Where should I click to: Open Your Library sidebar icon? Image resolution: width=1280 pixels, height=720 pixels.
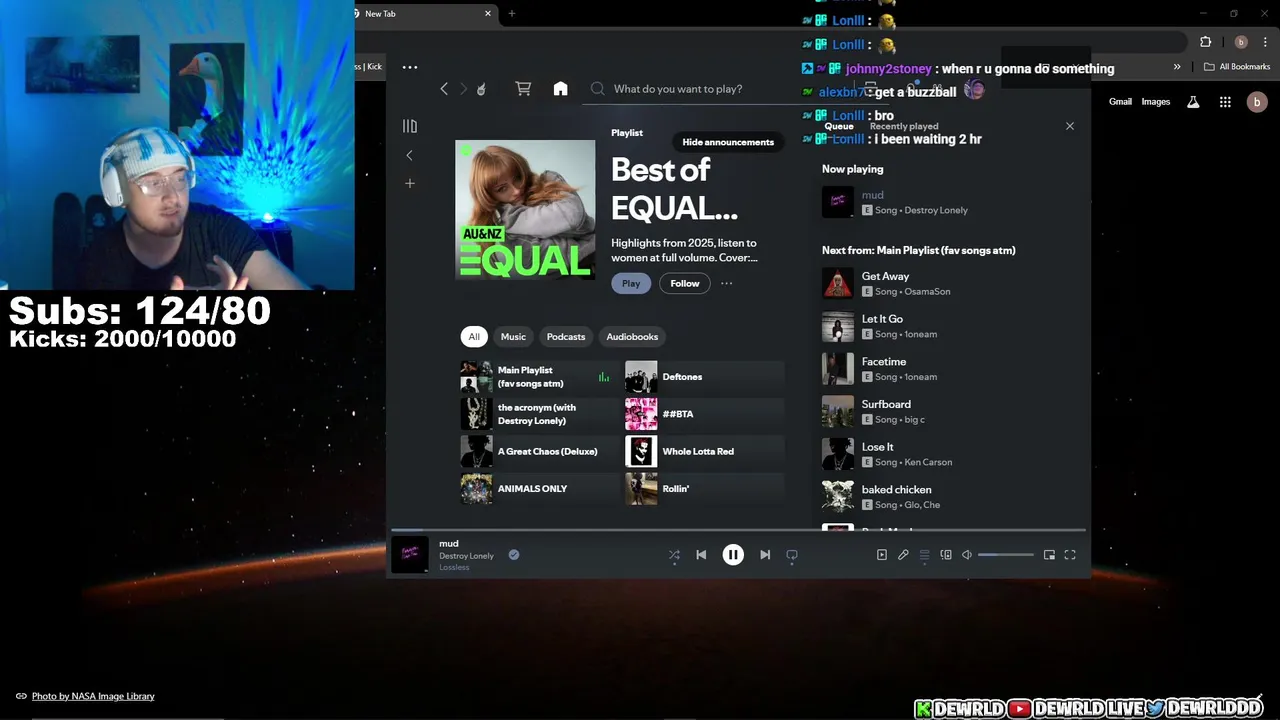409,126
